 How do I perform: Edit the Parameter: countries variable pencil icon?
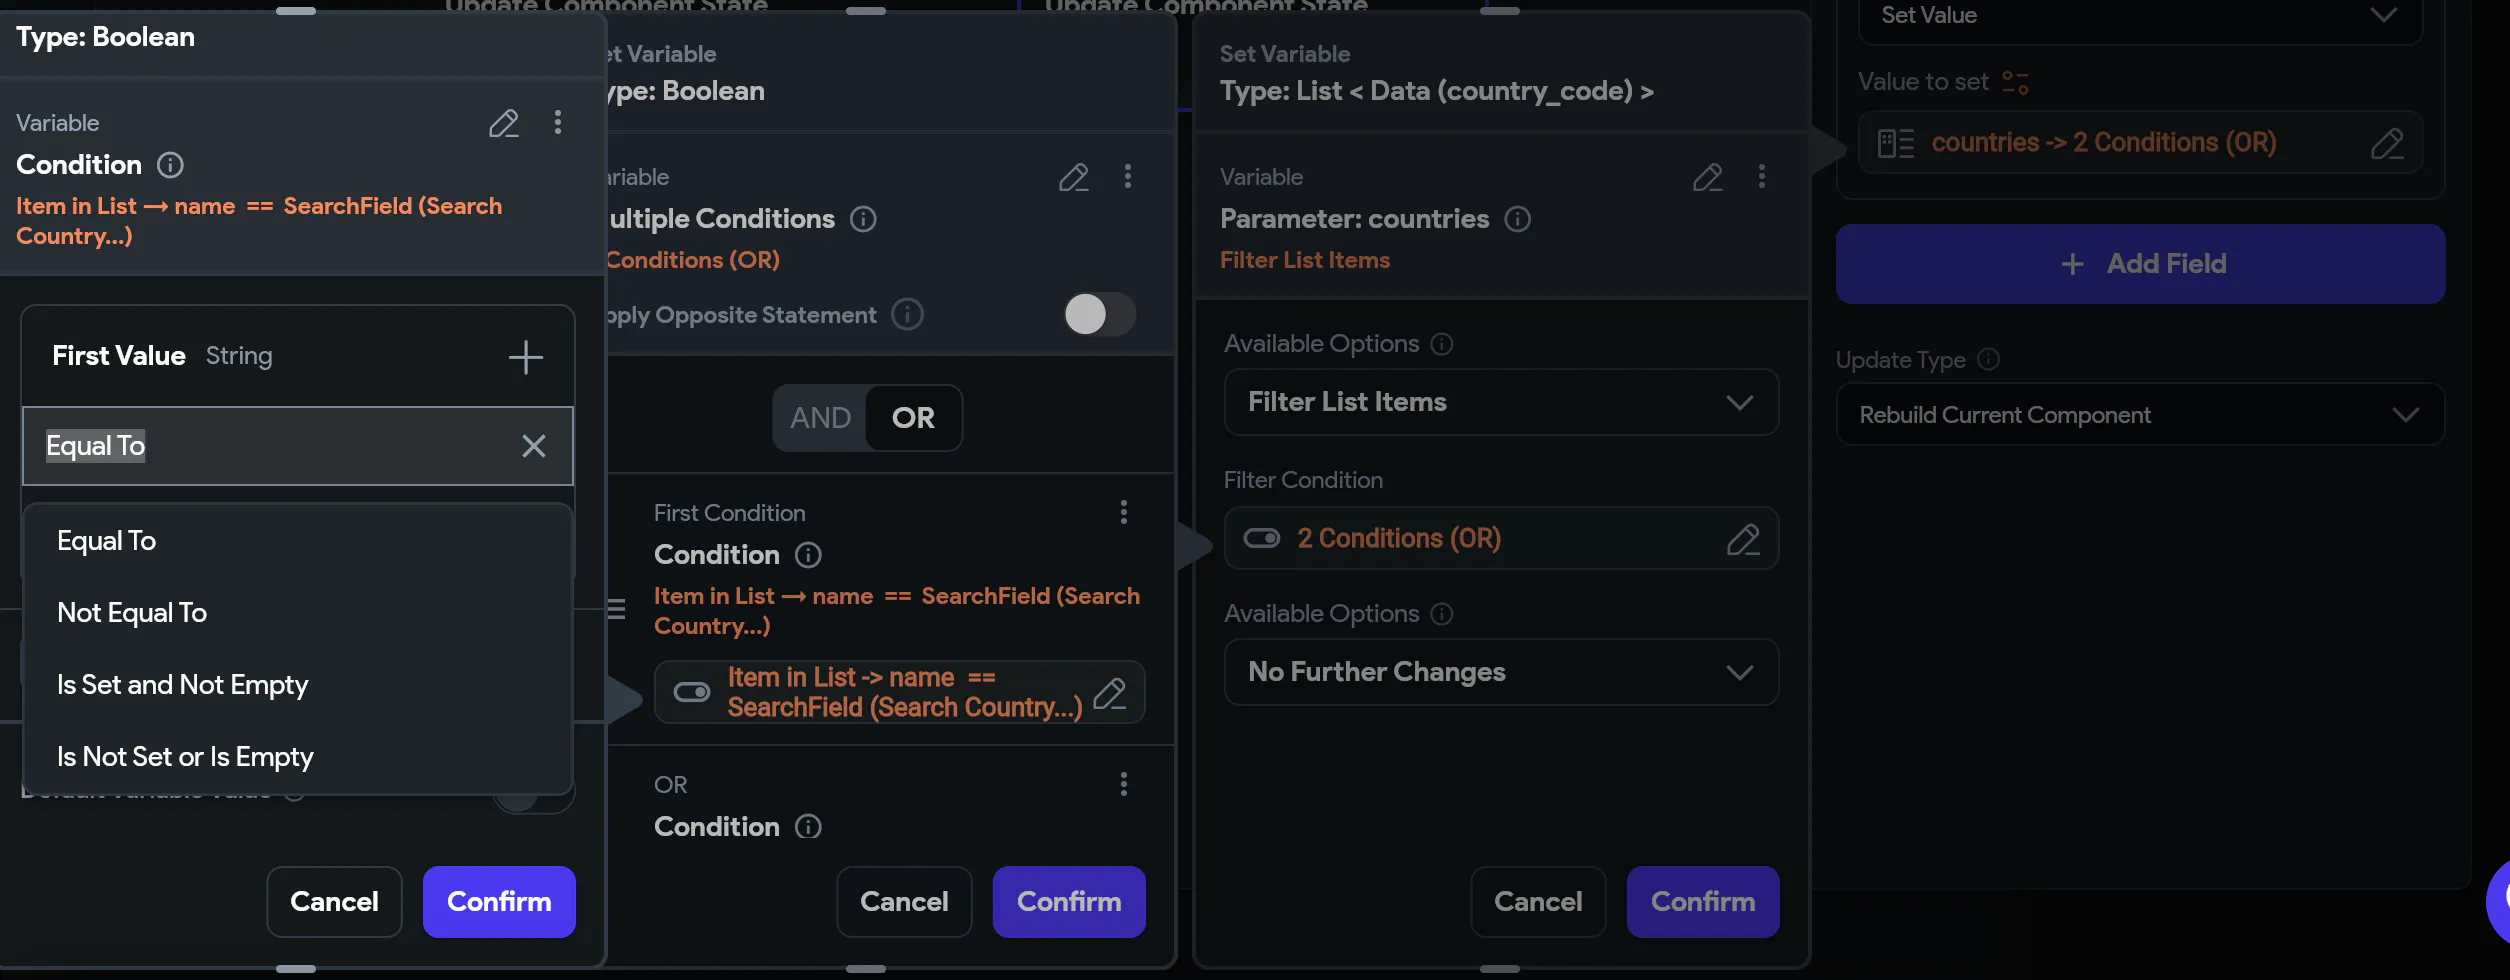coord(1707,177)
